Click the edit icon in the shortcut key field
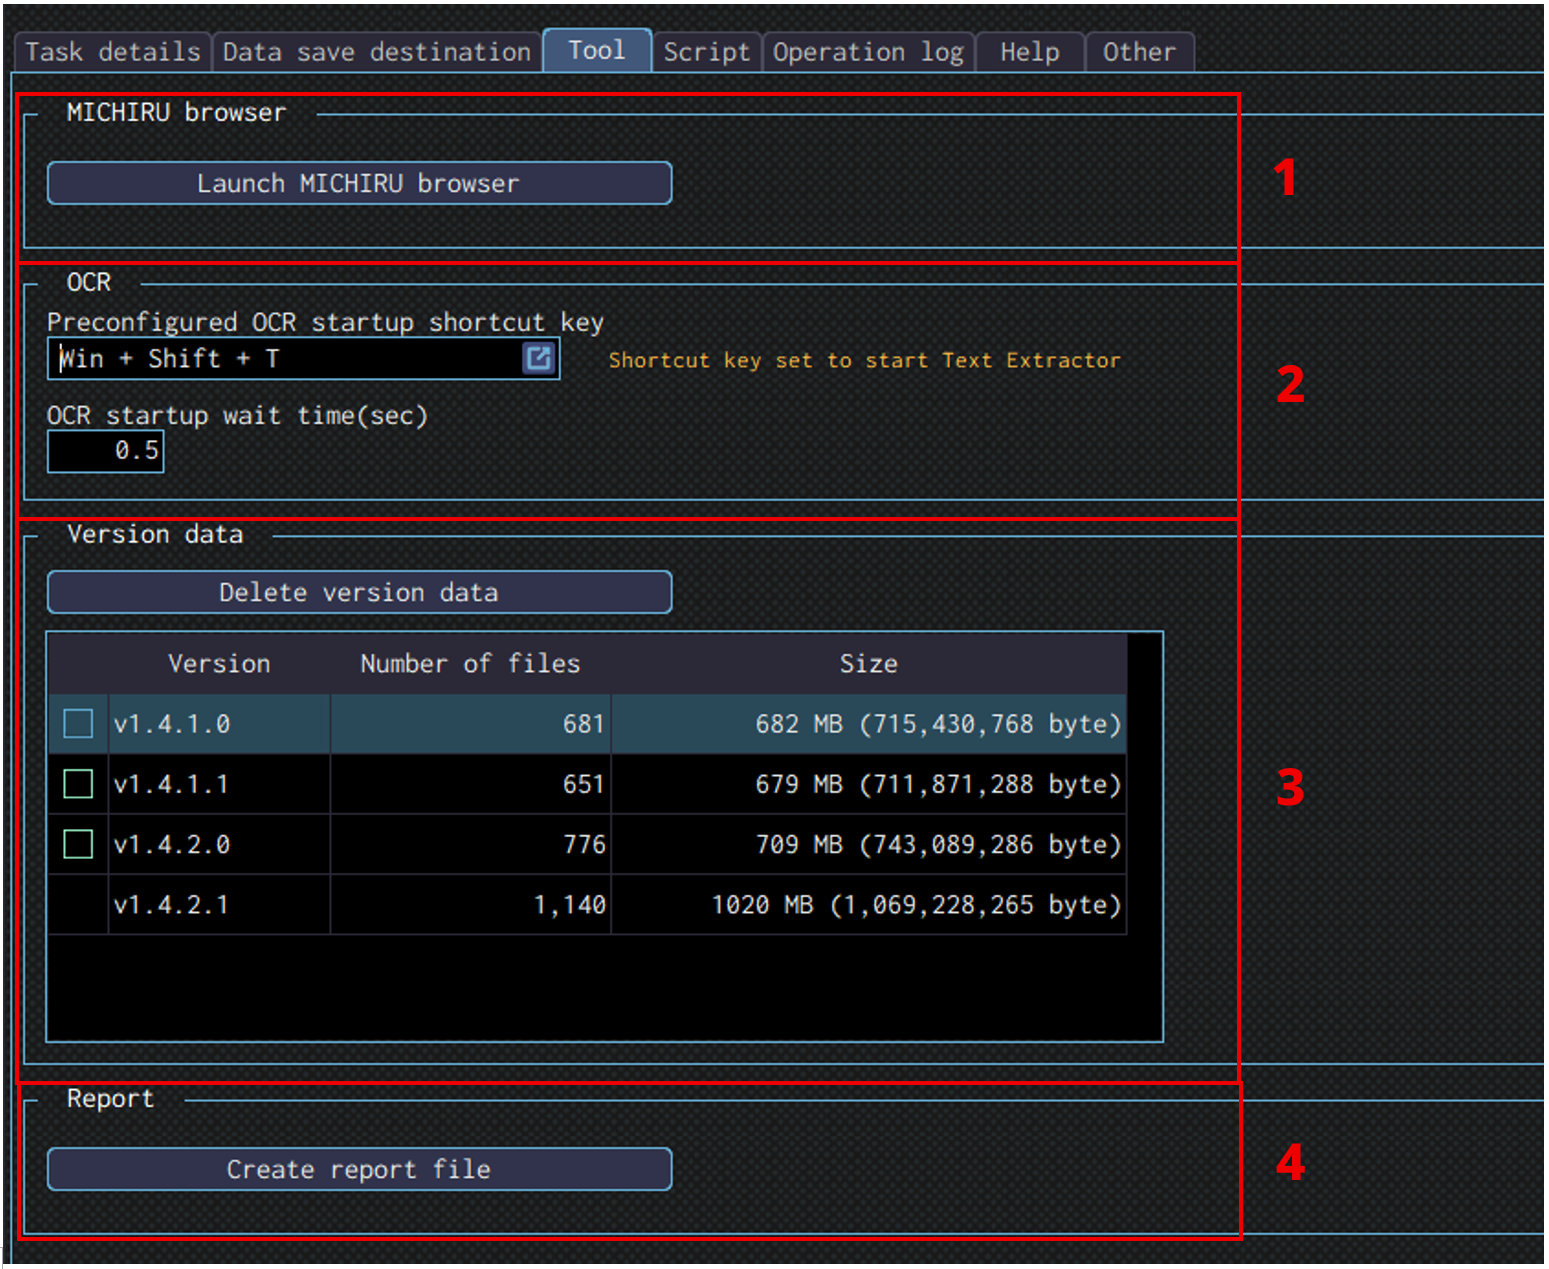 [538, 358]
